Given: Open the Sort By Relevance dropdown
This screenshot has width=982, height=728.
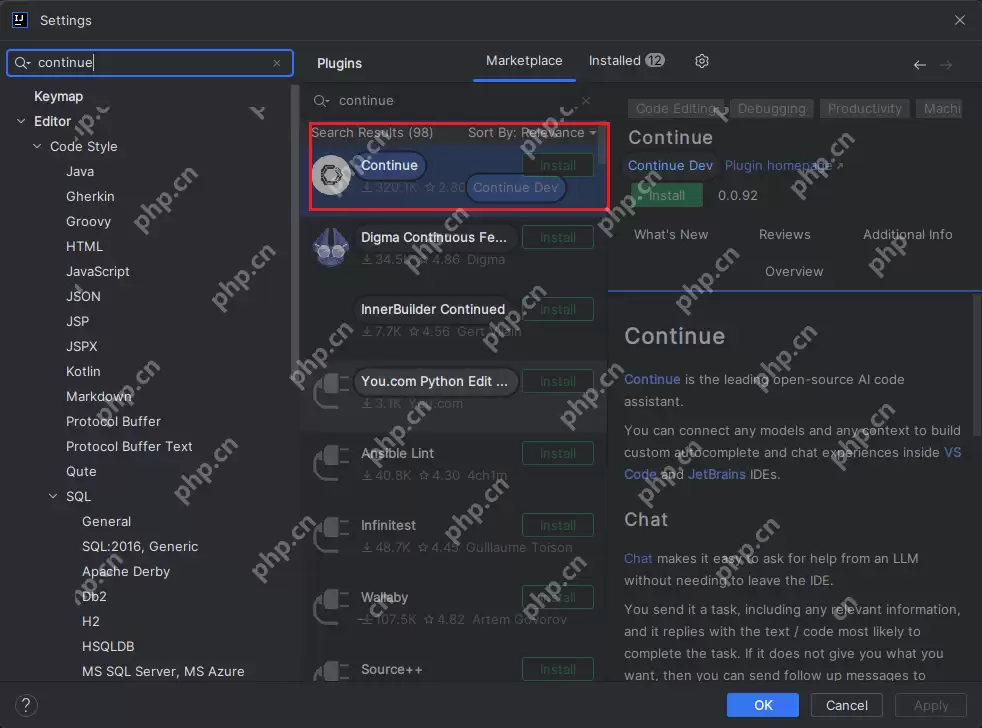Looking at the screenshot, I should (532, 133).
